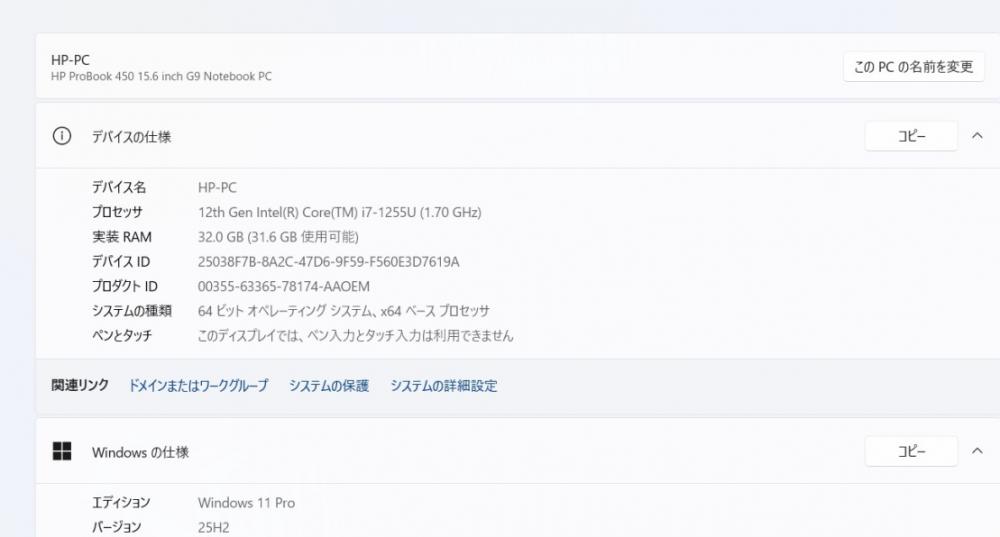The image size is (1000, 537).
Task: Click the バージョン label
Action: click(117, 527)
